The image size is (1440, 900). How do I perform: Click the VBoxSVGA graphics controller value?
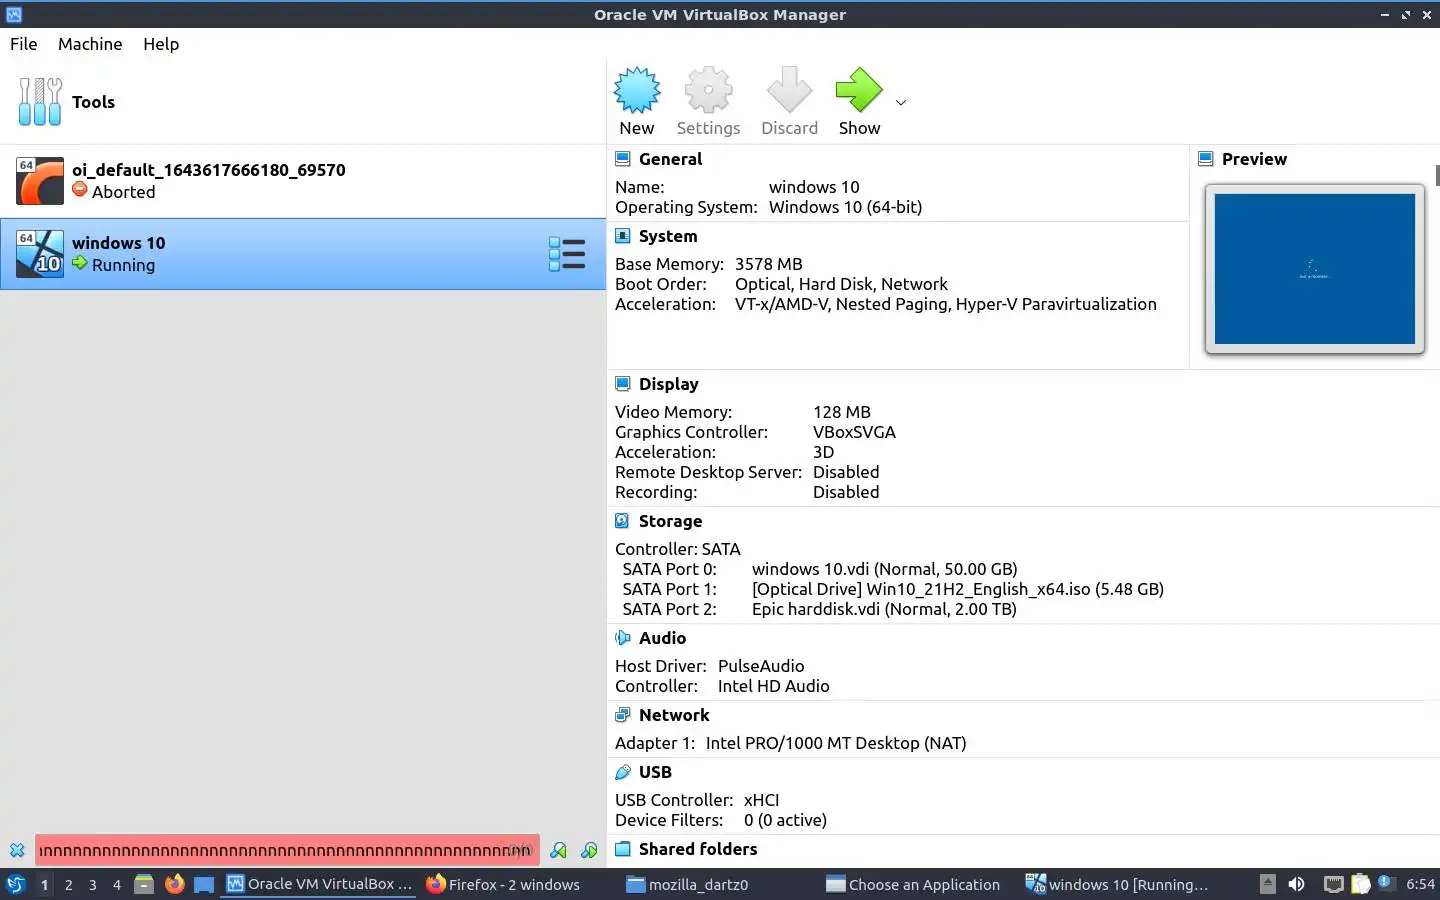(854, 432)
